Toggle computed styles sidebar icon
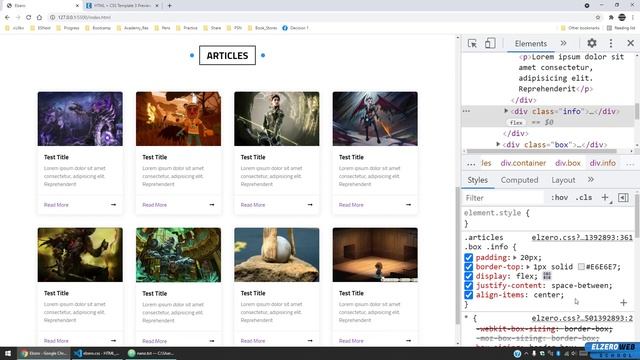The image size is (640, 360). click(623, 198)
